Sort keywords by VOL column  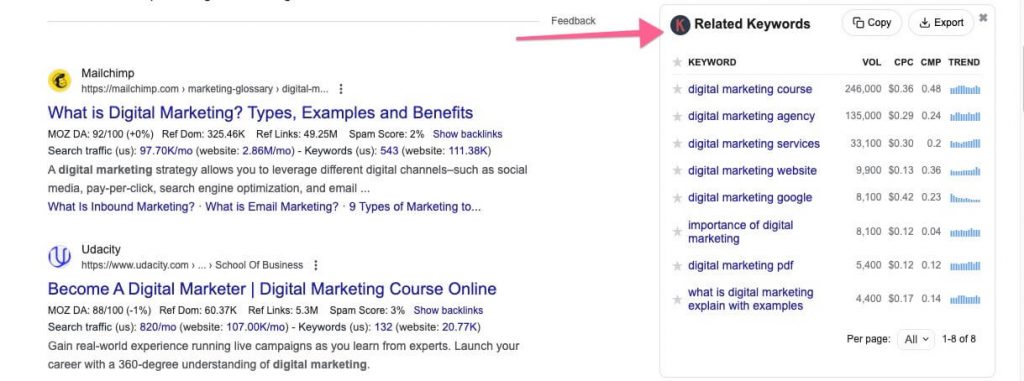871,62
